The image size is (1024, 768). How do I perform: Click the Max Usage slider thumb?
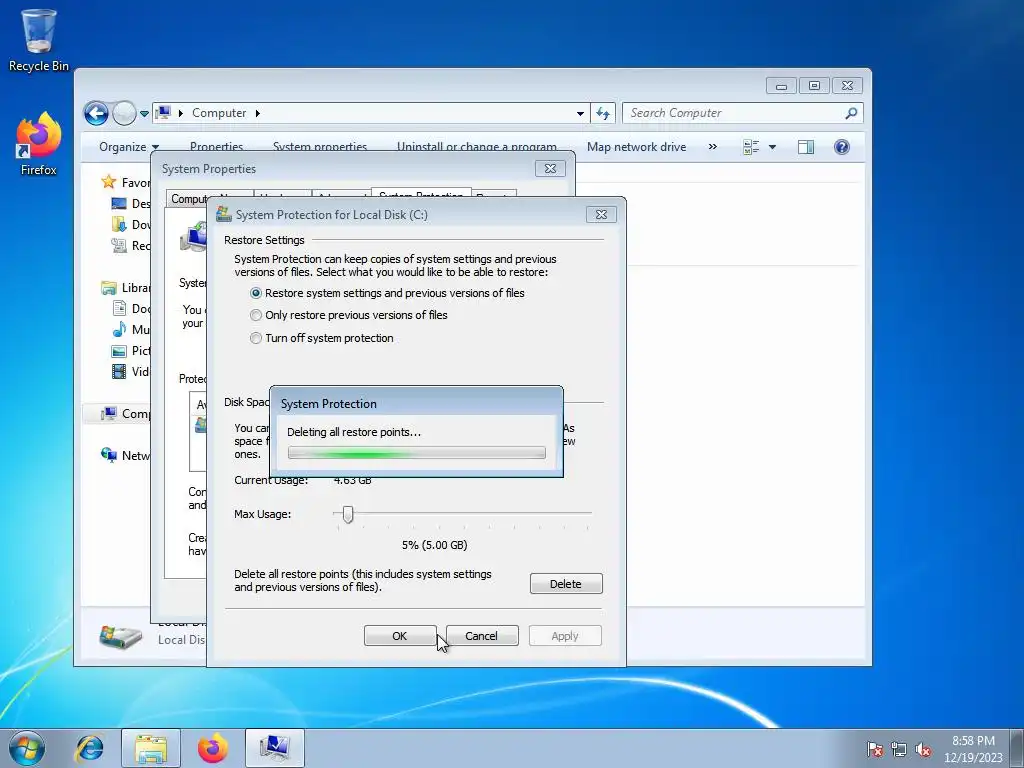pyautogui.click(x=348, y=514)
